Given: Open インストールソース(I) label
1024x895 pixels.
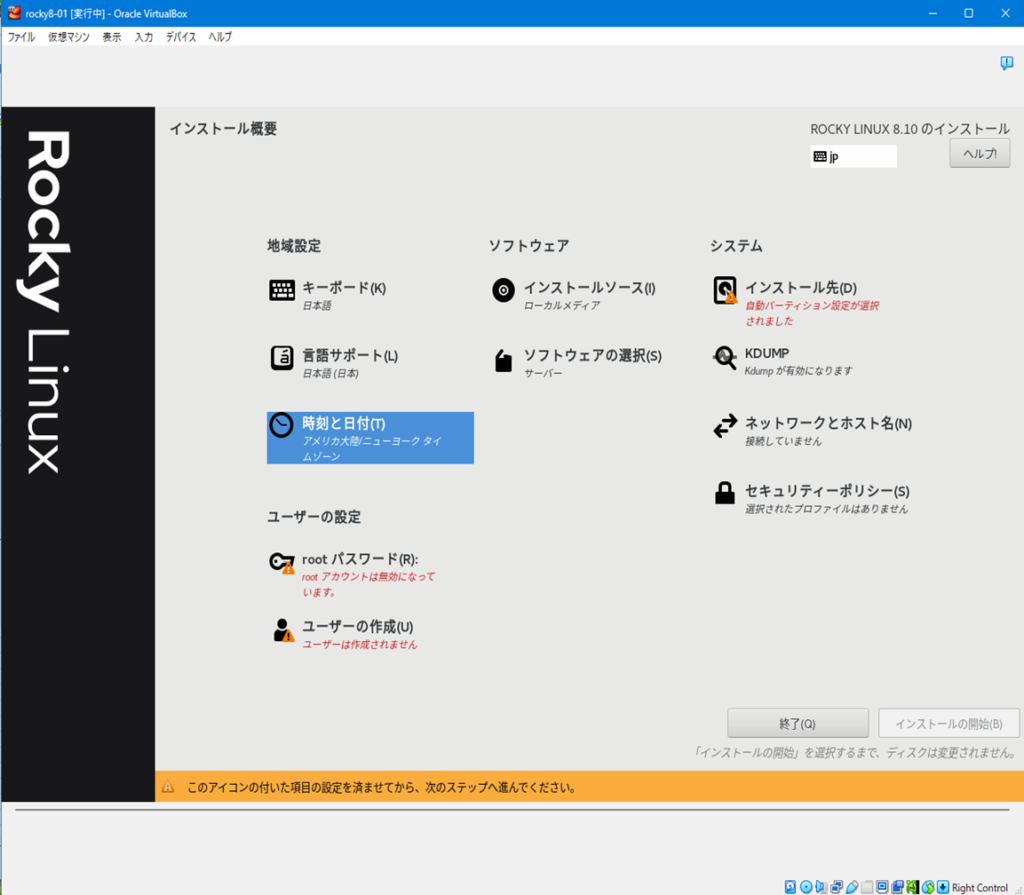Looking at the screenshot, I should coord(590,287).
